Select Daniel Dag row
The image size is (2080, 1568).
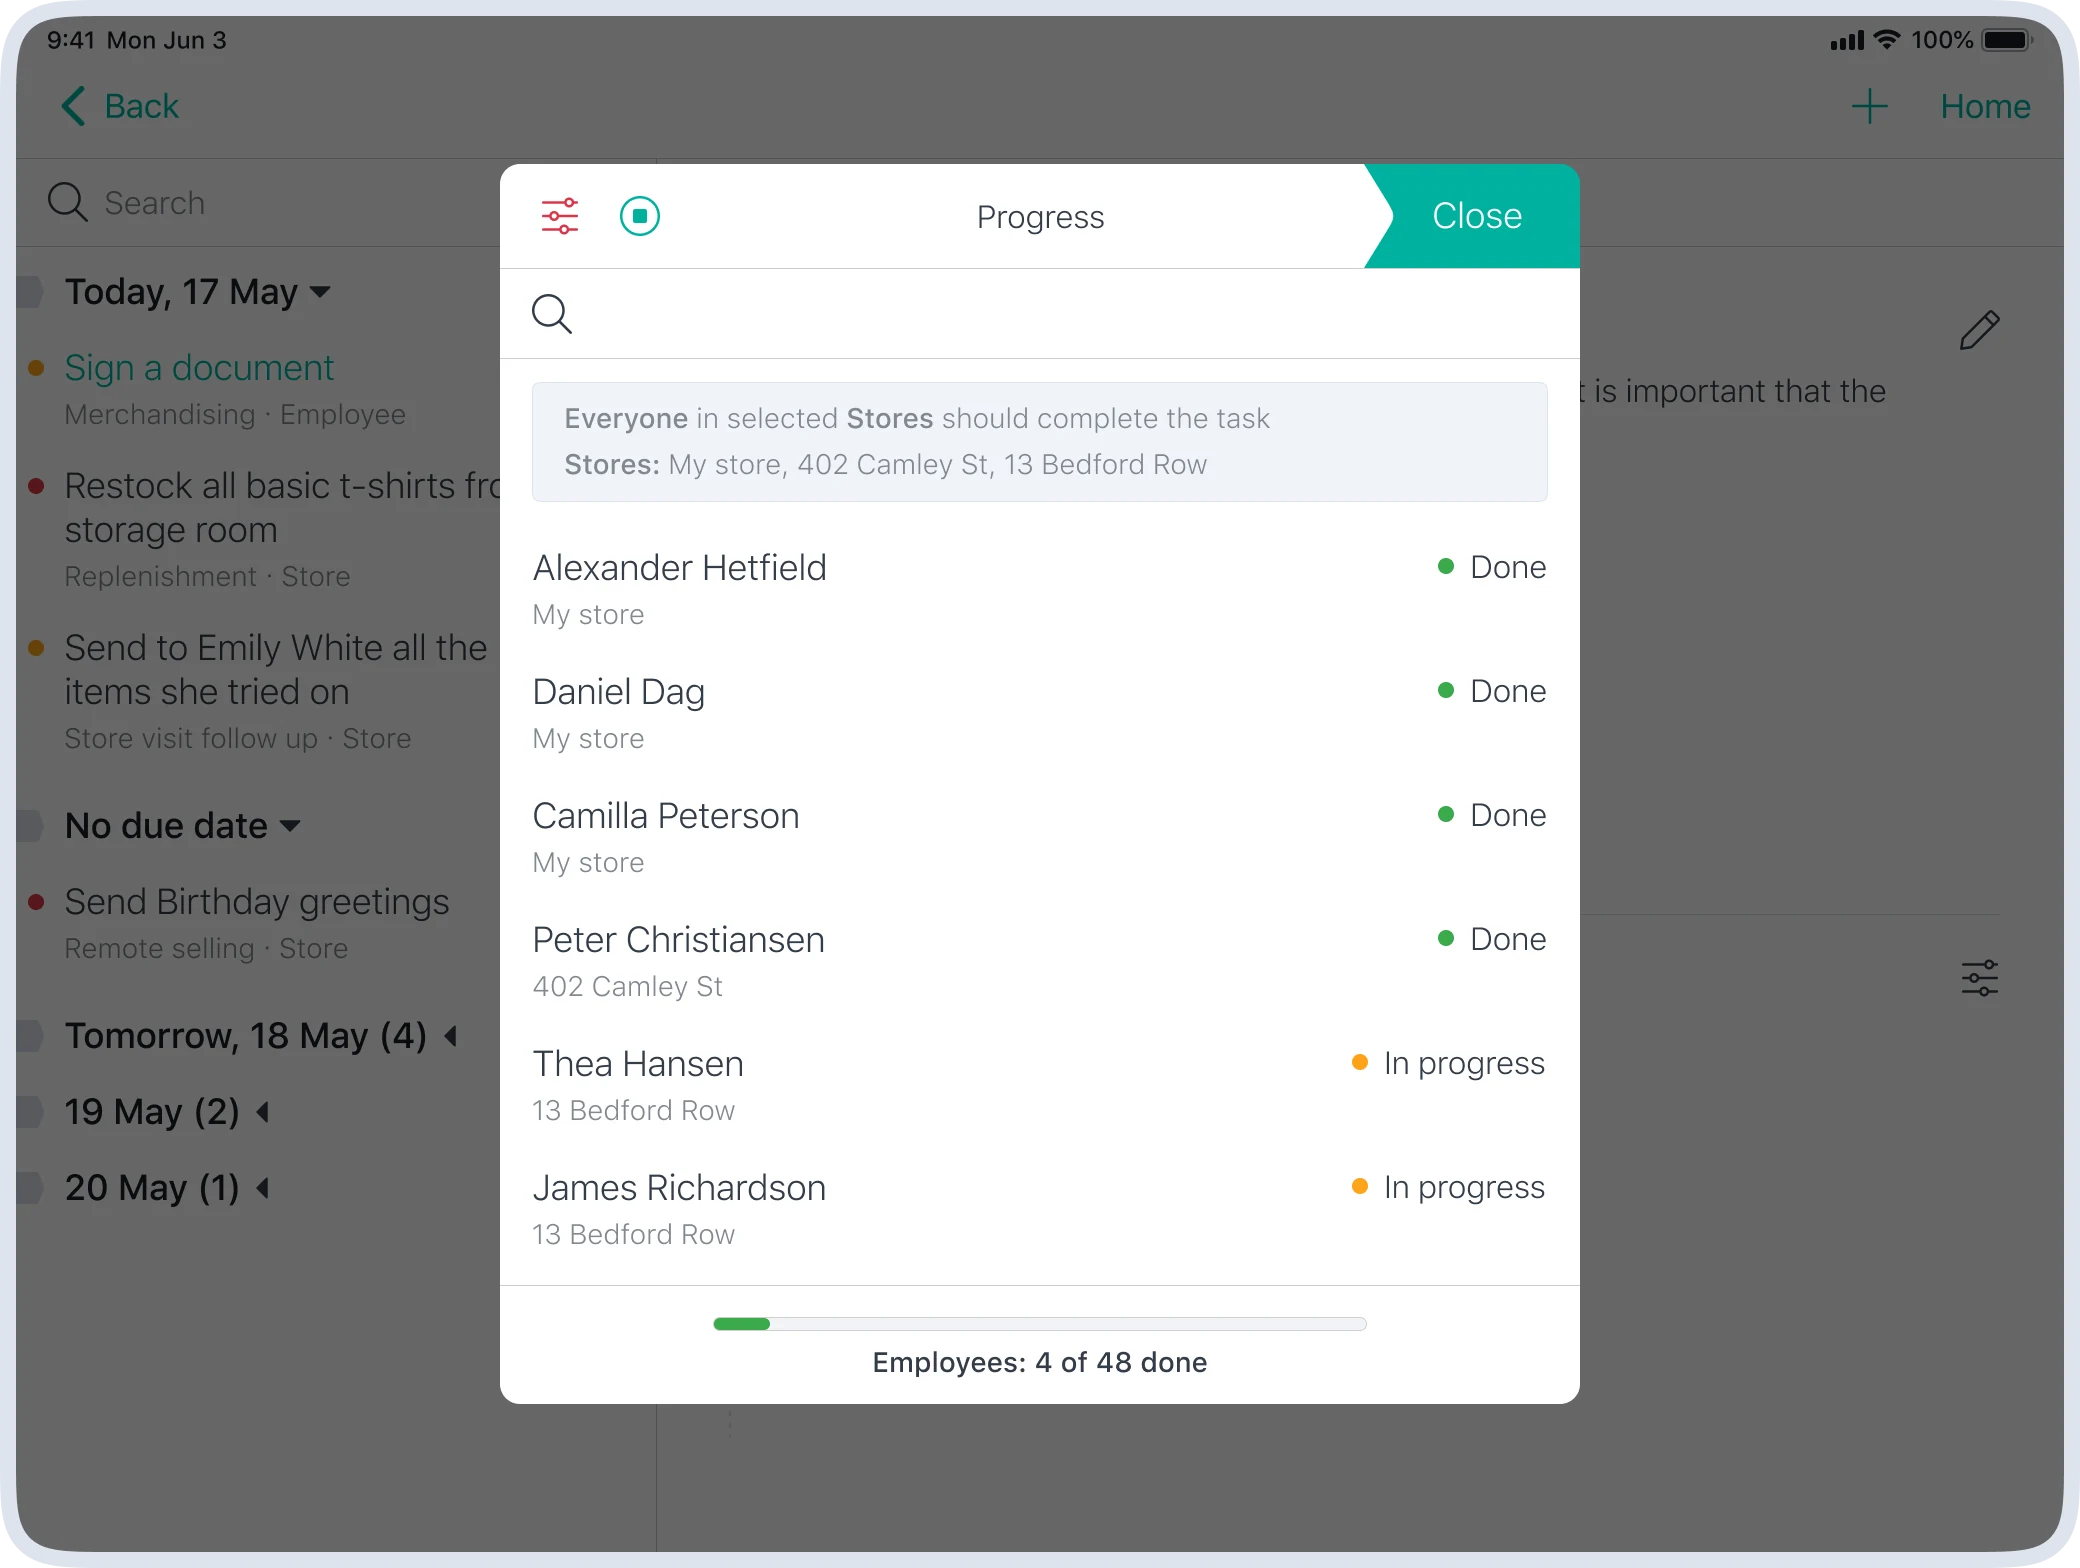click(1040, 713)
